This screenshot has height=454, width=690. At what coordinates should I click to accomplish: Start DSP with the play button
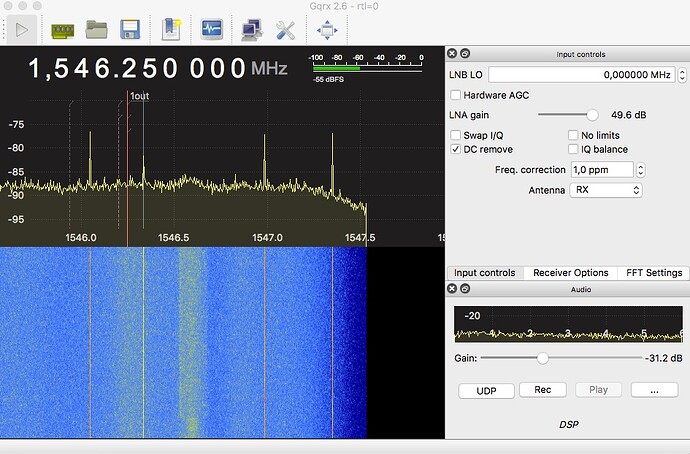[22, 30]
